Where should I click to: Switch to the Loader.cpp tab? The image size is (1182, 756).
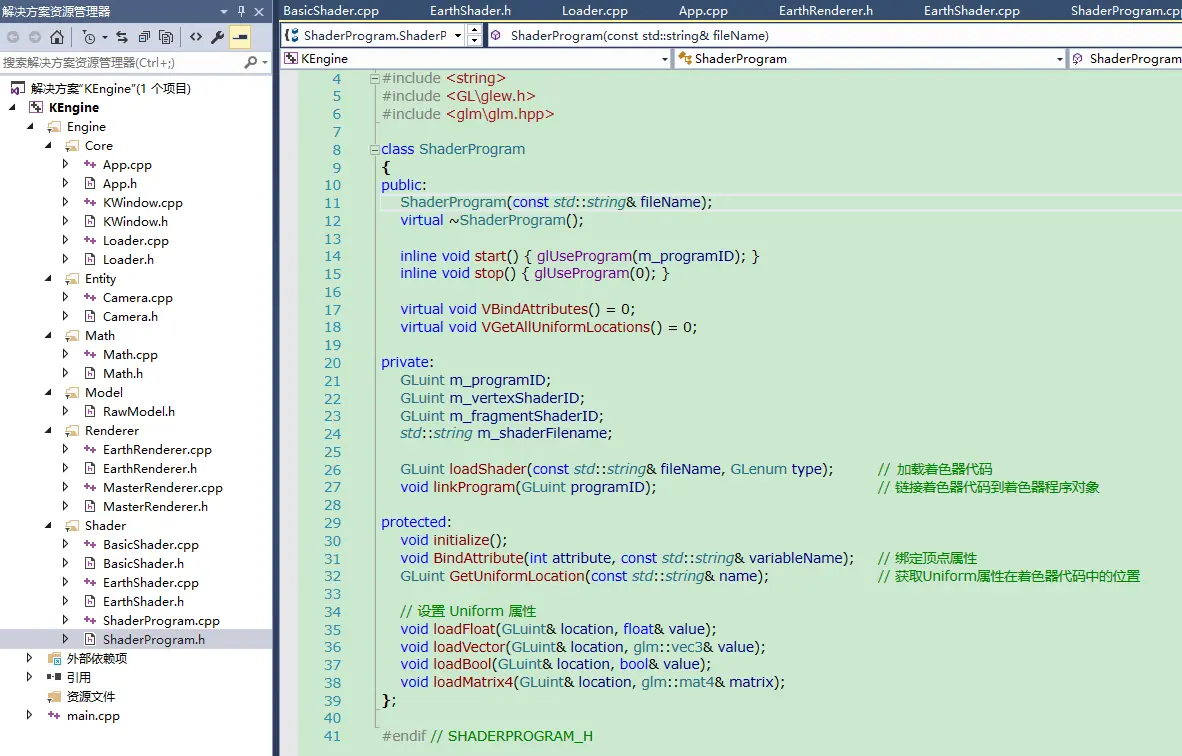(594, 11)
